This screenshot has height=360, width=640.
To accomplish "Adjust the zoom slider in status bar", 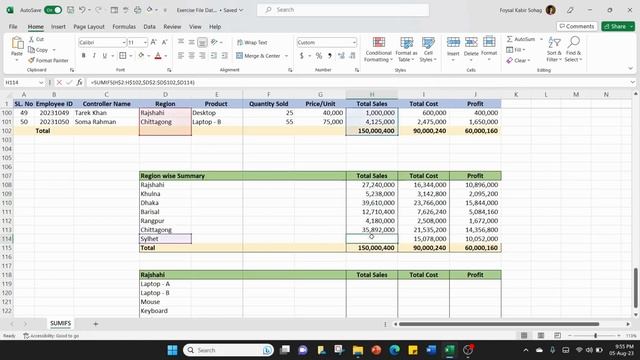I will click(596, 336).
